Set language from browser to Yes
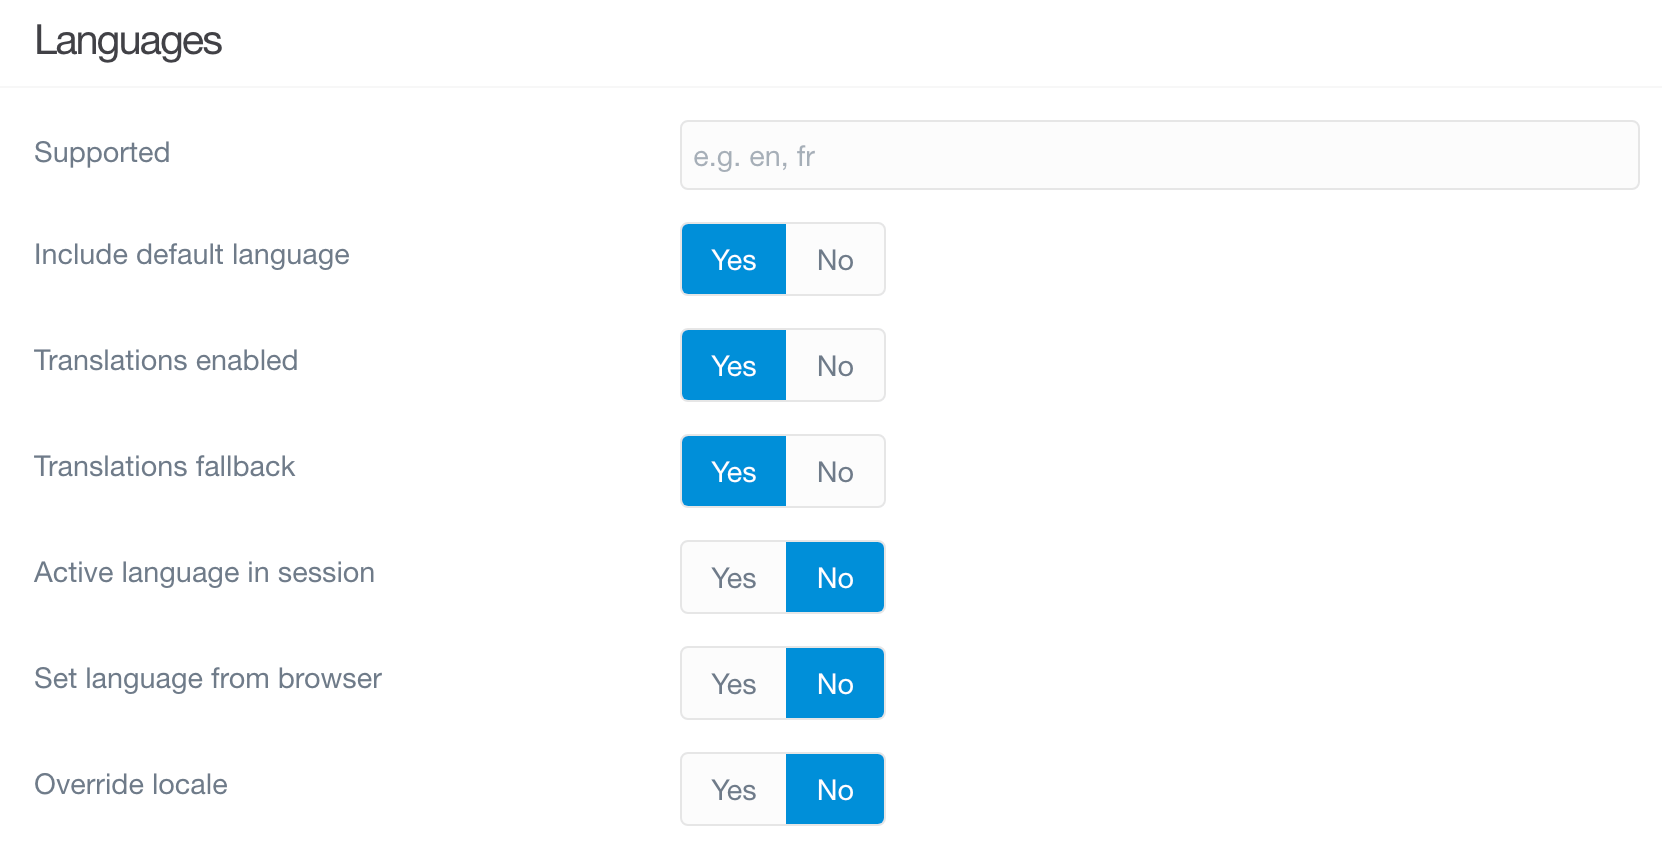The height and width of the screenshot is (848, 1662). pyautogui.click(x=733, y=683)
